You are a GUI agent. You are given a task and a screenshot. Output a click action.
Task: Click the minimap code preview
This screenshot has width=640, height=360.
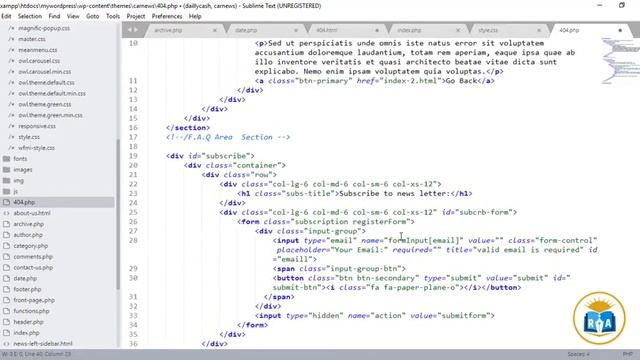620,60
